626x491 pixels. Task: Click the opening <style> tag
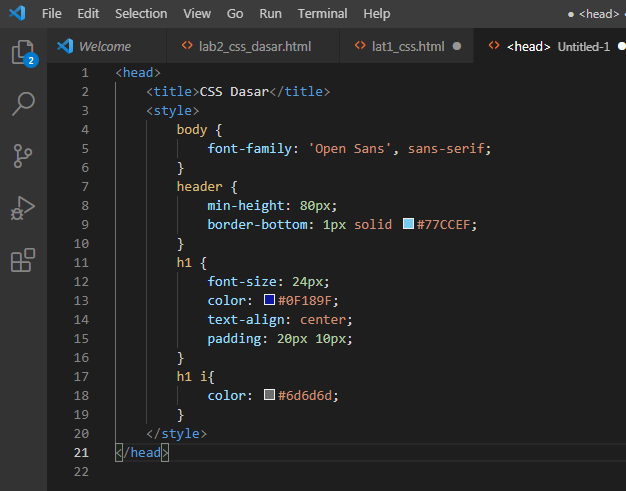pyautogui.click(x=172, y=111)
